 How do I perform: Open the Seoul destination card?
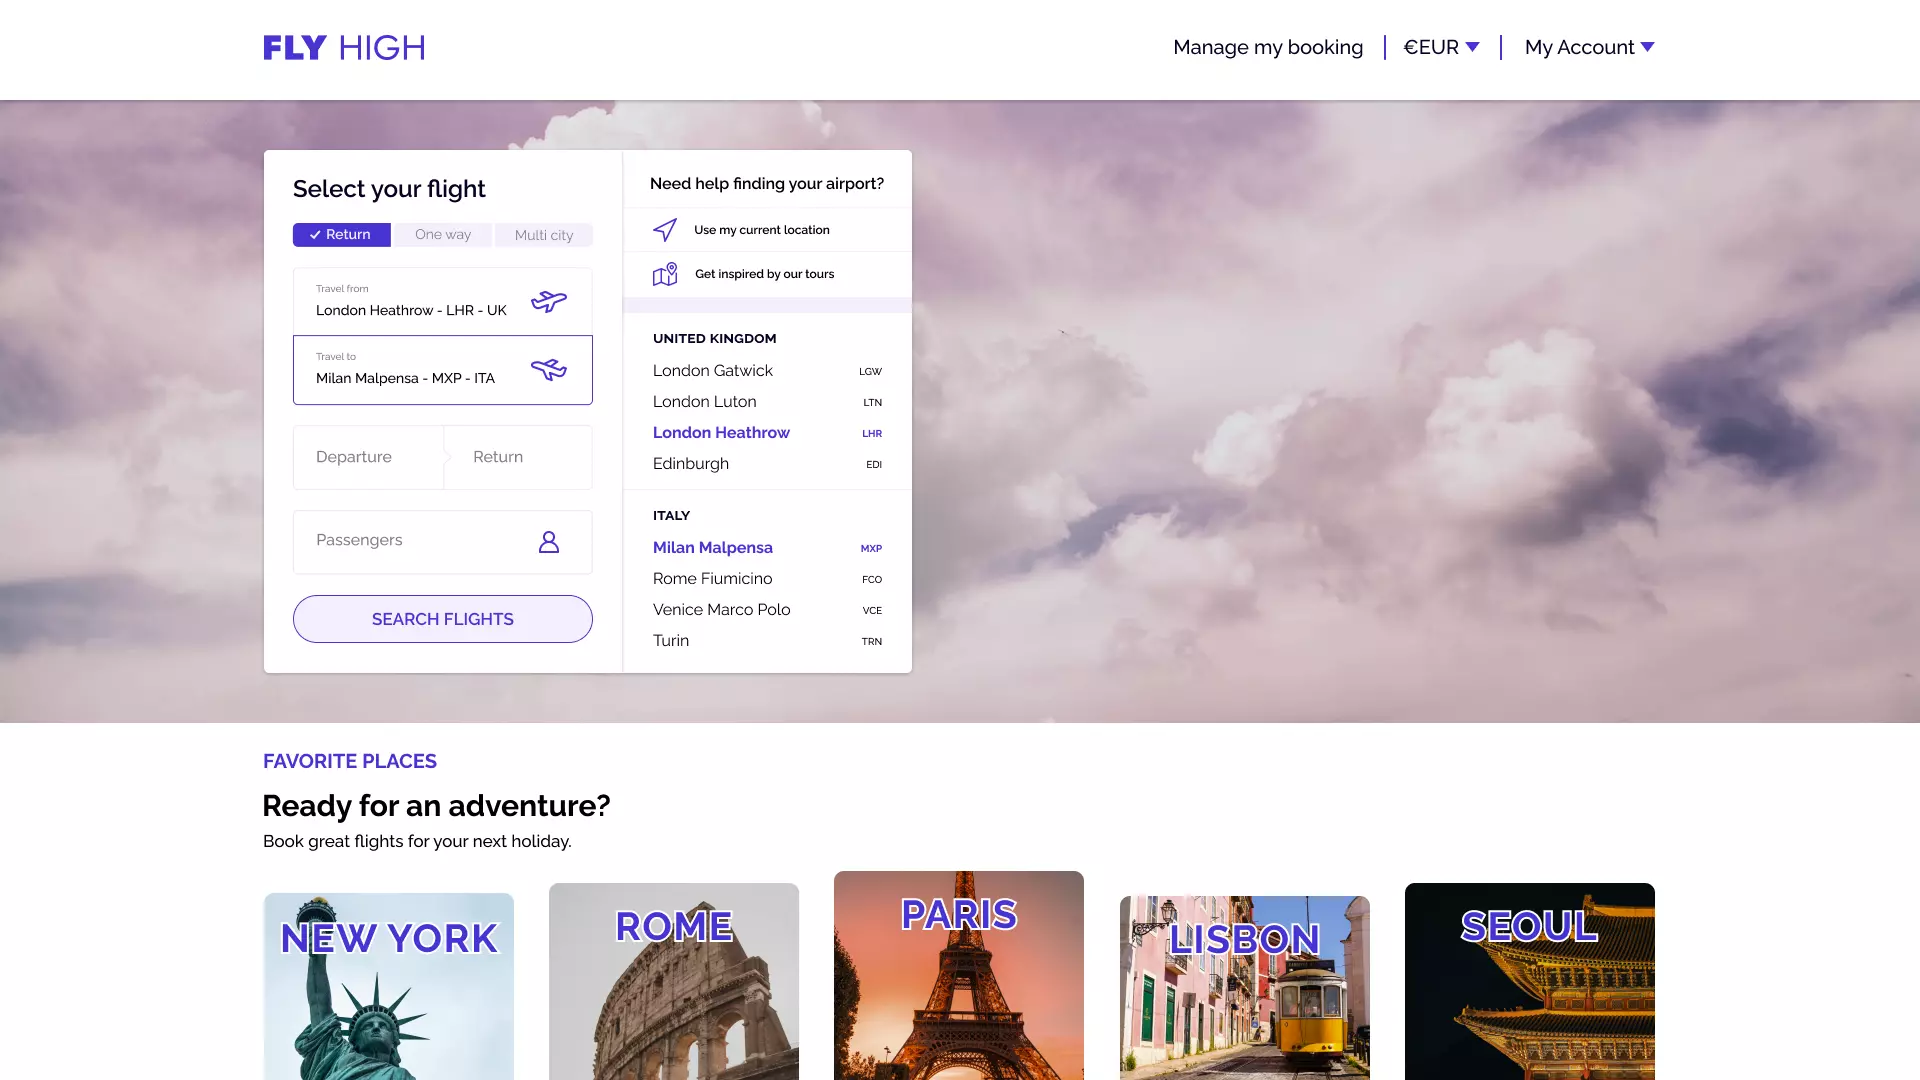click(x=1529, y=980)
